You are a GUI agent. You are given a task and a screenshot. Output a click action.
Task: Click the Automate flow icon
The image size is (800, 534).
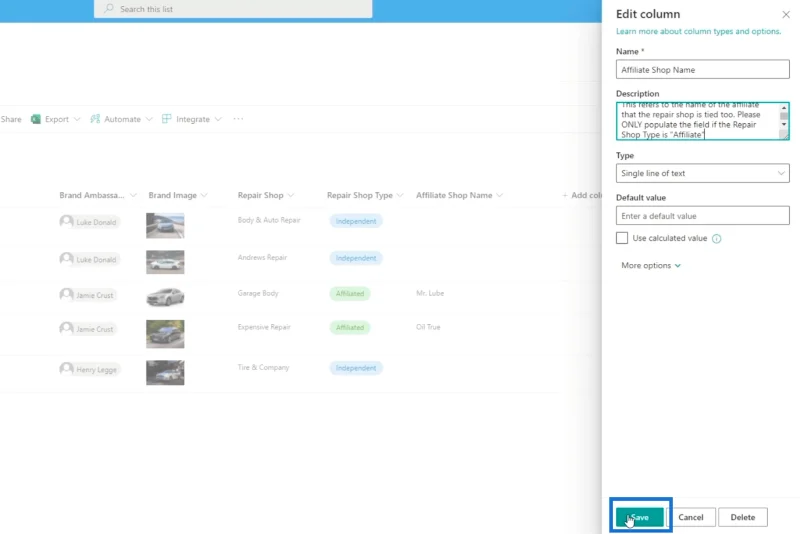[x=95, y=119]
